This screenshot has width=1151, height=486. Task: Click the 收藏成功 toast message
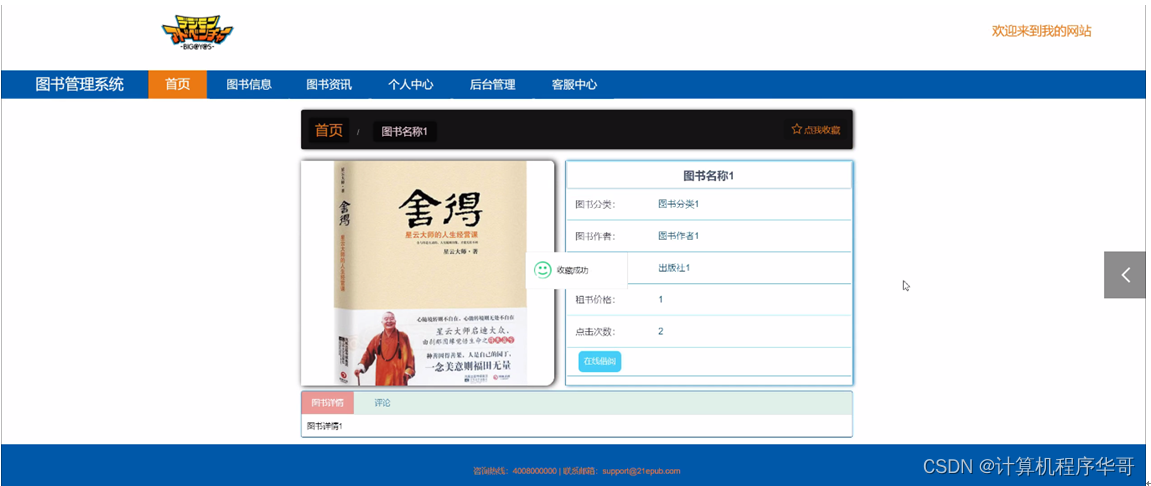pyautogui.click(x=576, y=270)
